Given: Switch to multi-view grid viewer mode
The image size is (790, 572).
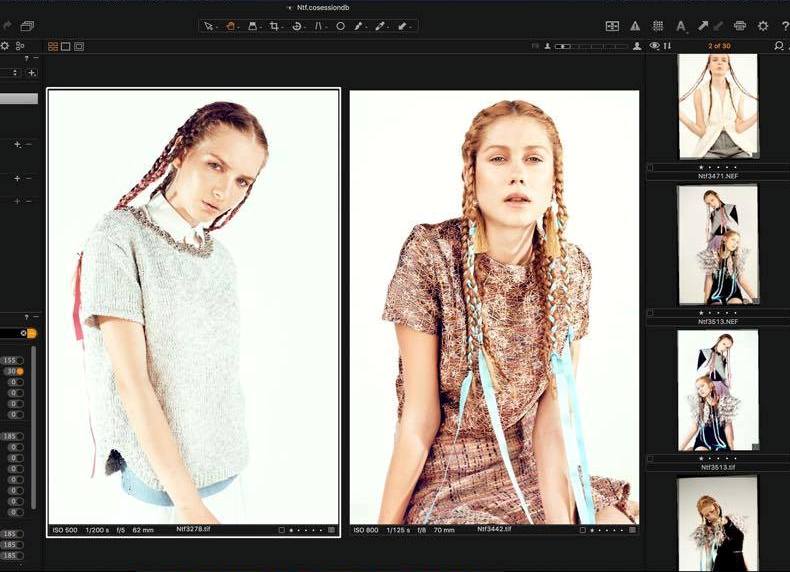Looking at the screenshot, I should click(x=52, y=46).
